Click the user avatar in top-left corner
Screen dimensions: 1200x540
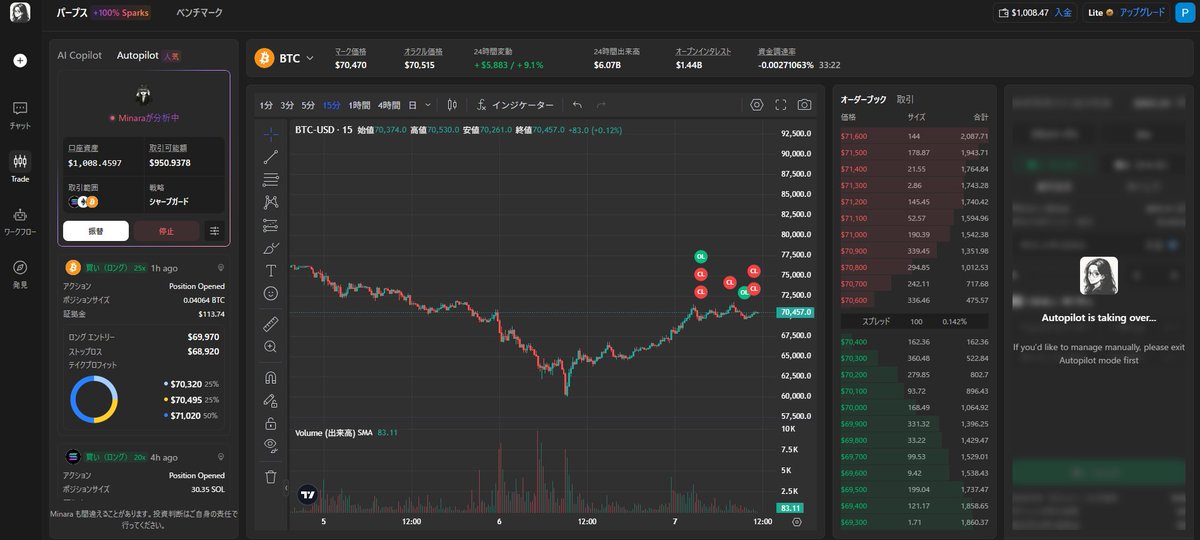point(20,13)
